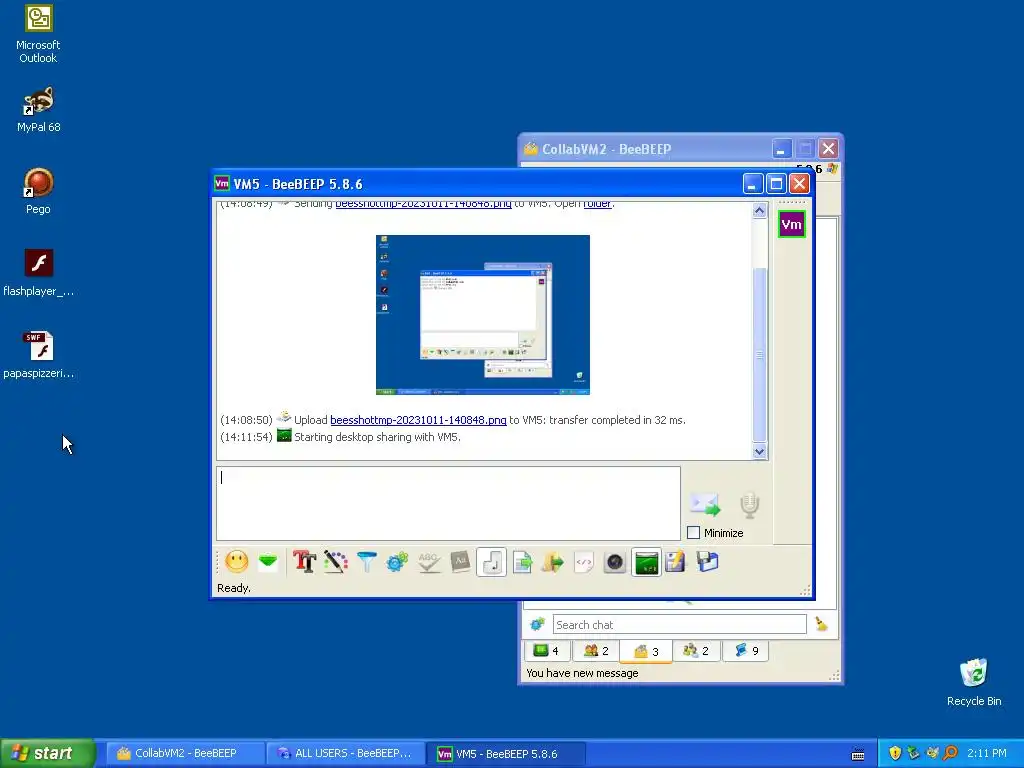Viewport: 1024px width, 768px height.
Task: Toggle the beep sound music note button
Action: click(x=492, y=562)
